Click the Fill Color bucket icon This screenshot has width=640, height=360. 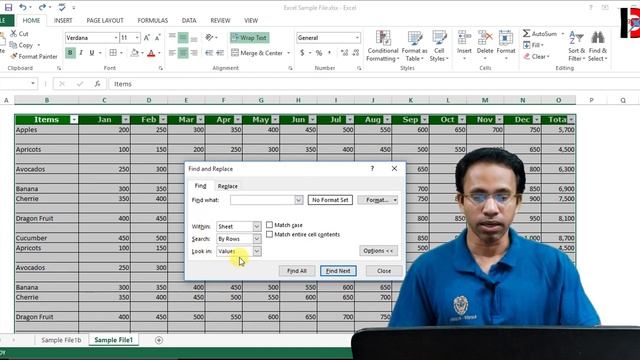pos(134,53)
